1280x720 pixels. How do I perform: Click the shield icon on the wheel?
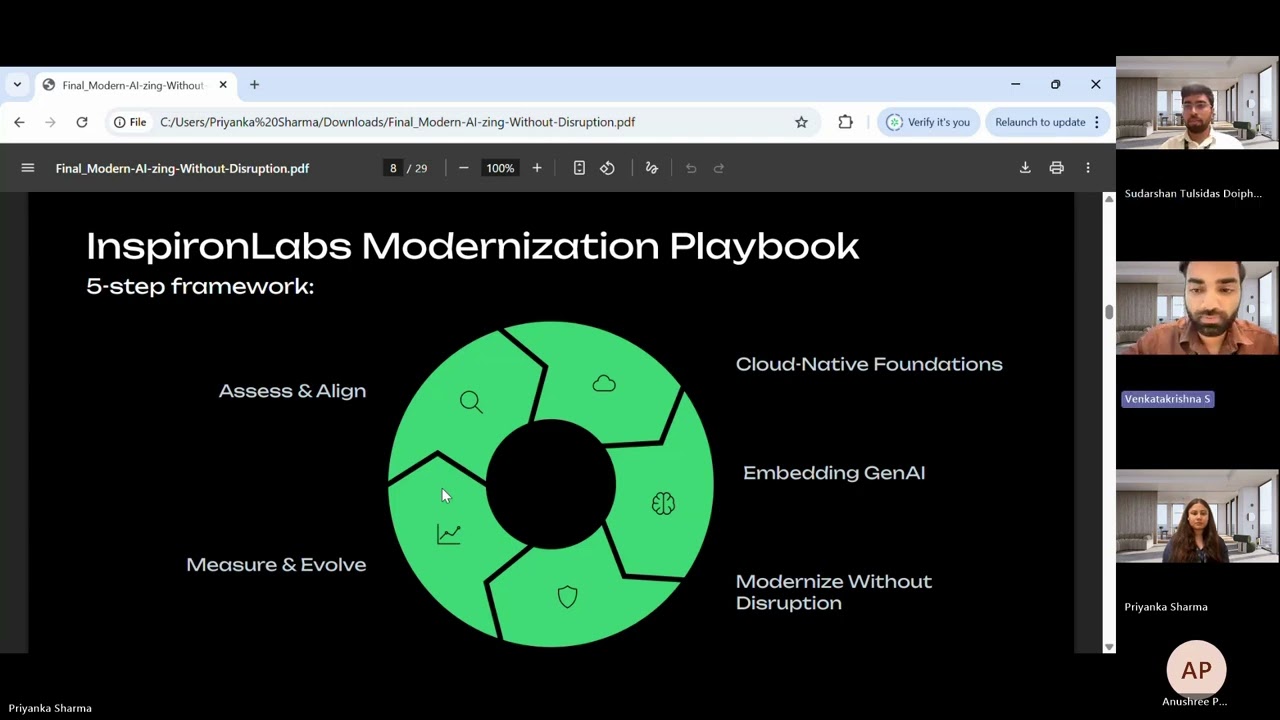(x=567, y=597)
